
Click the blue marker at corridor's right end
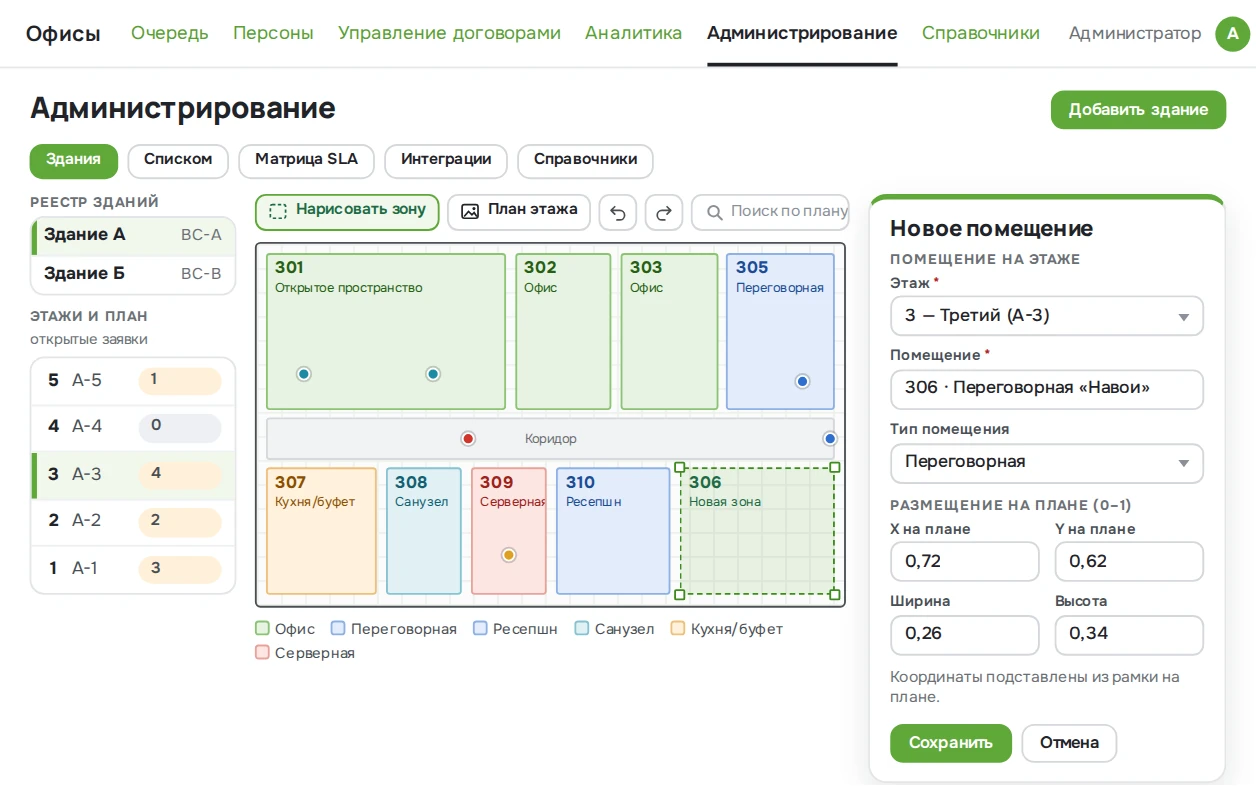829,439
